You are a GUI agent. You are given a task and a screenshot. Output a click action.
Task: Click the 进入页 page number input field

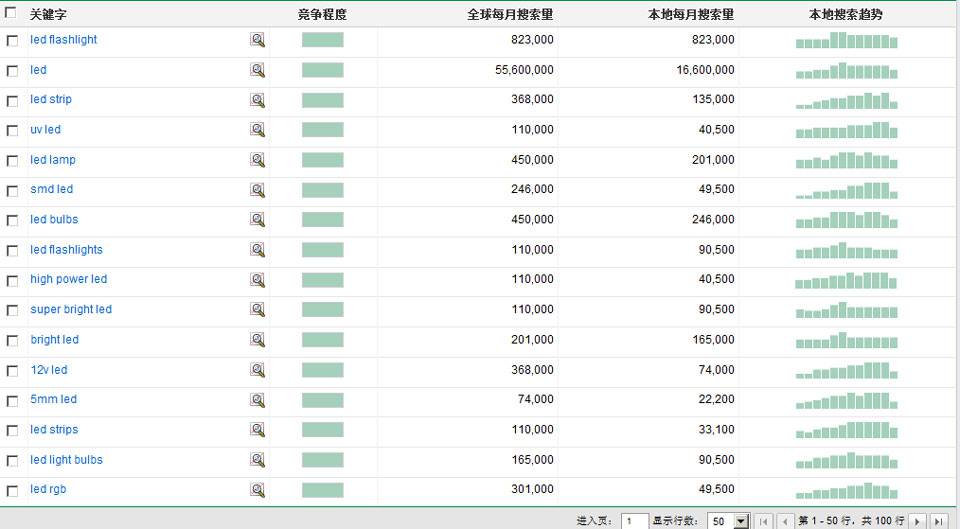[x=634, y=521]
